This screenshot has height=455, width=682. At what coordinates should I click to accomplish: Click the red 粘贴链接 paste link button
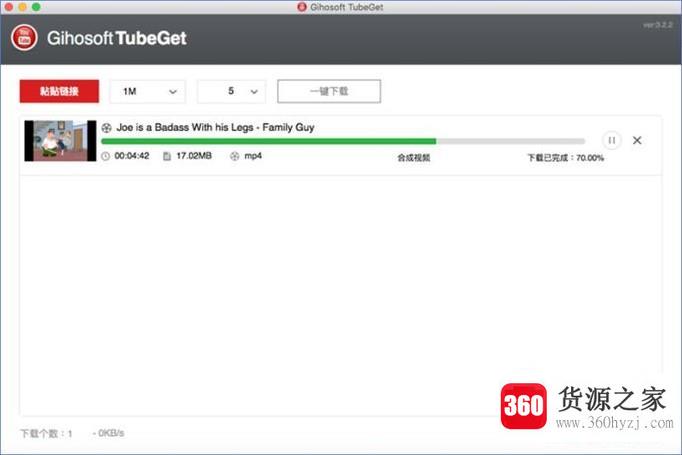59,91
